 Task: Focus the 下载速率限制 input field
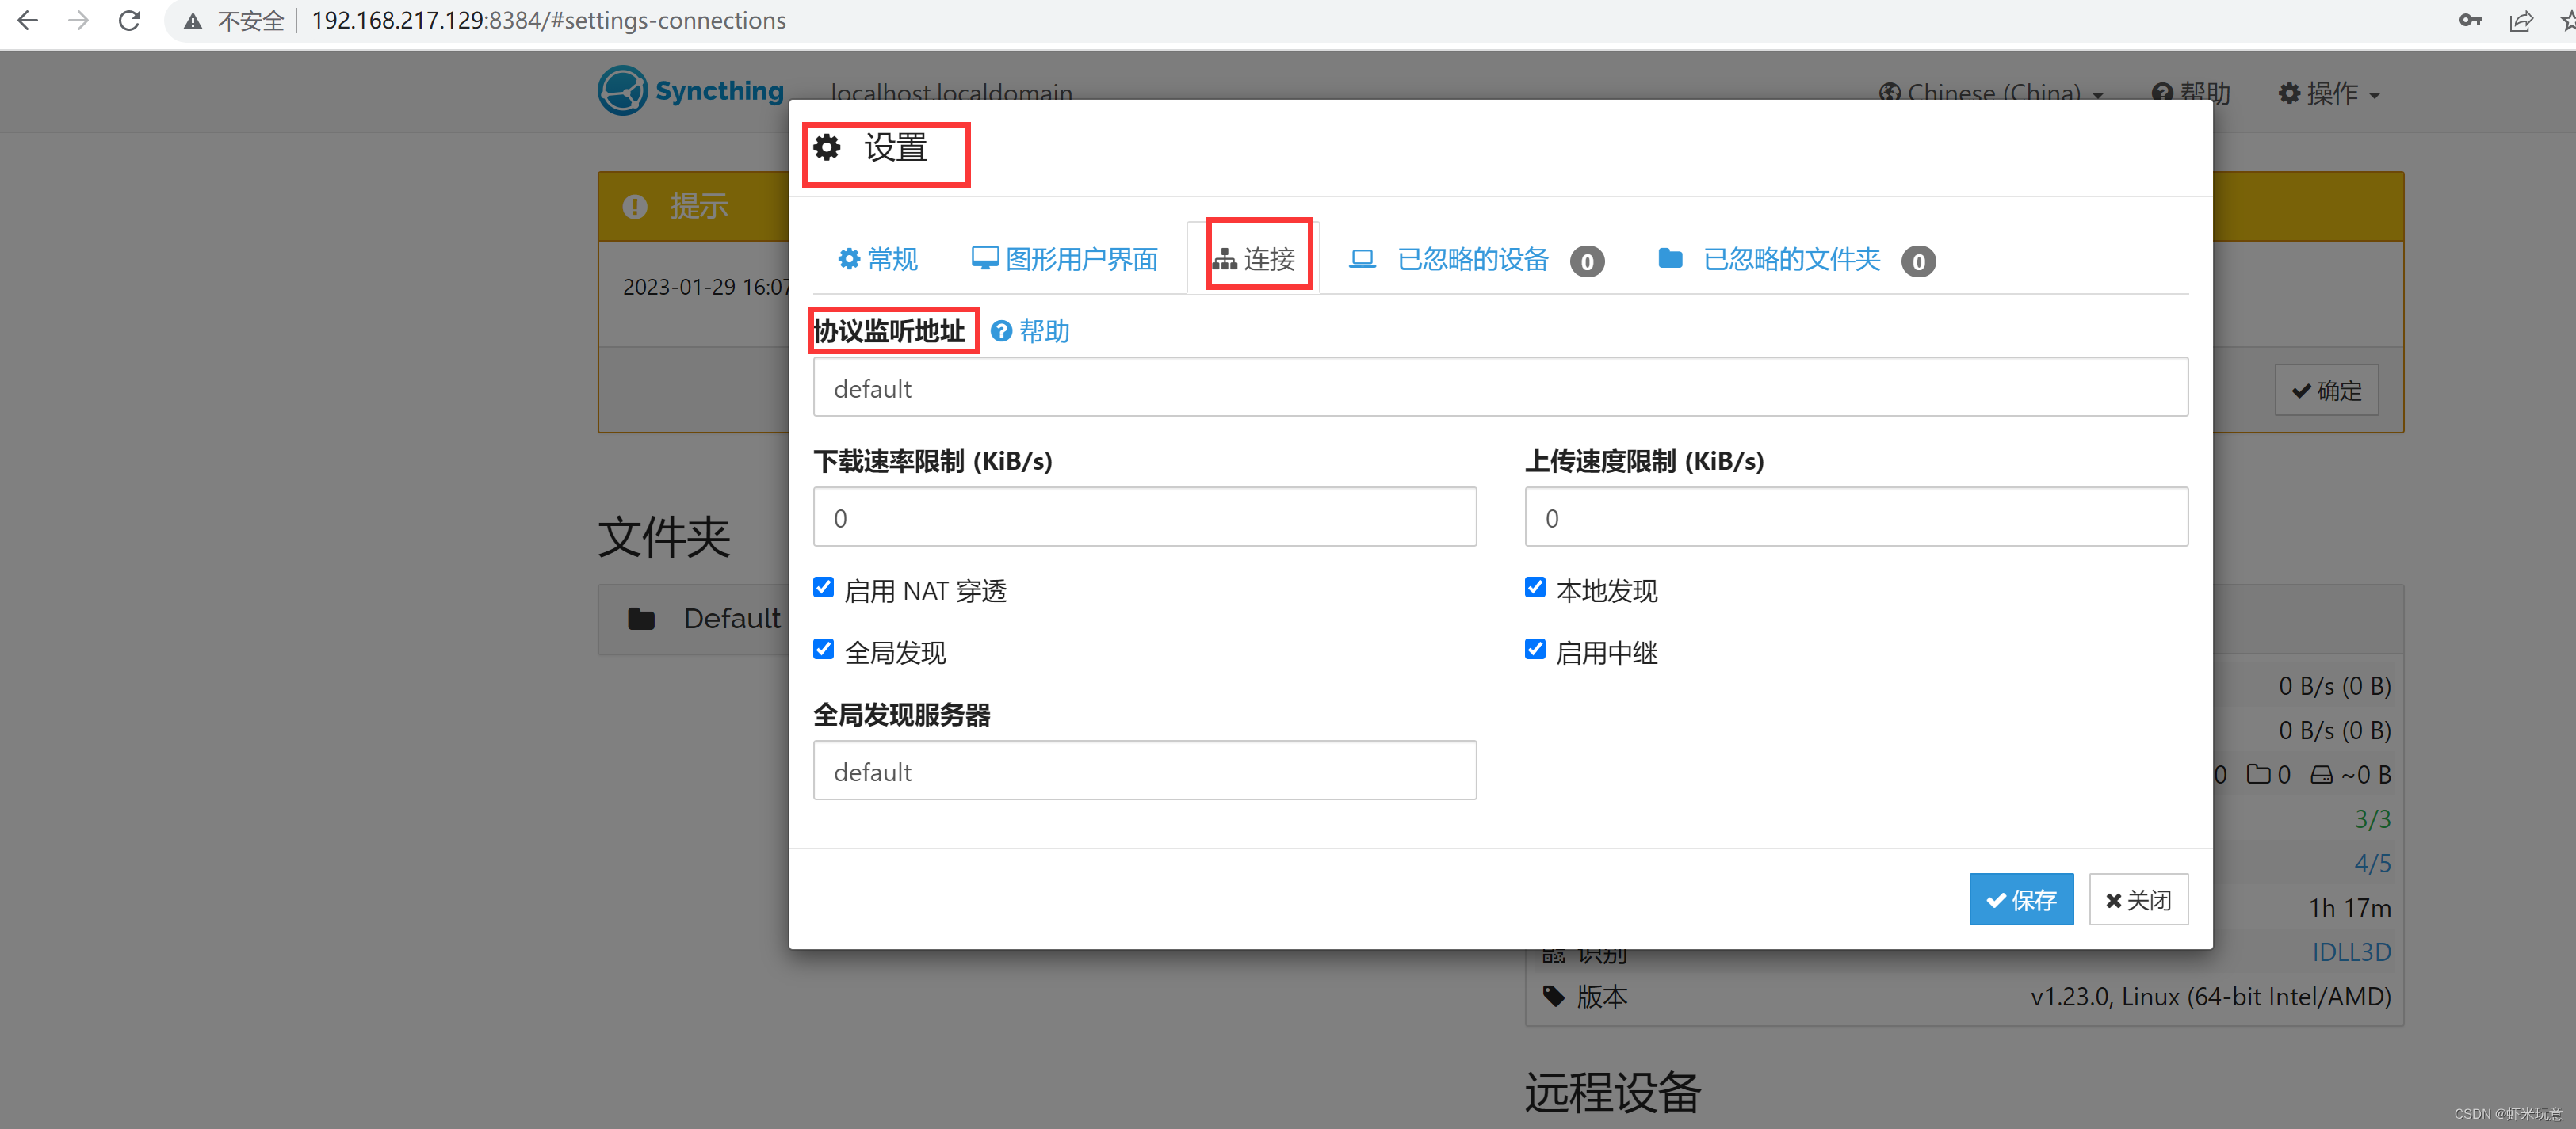coord(1144,518)
